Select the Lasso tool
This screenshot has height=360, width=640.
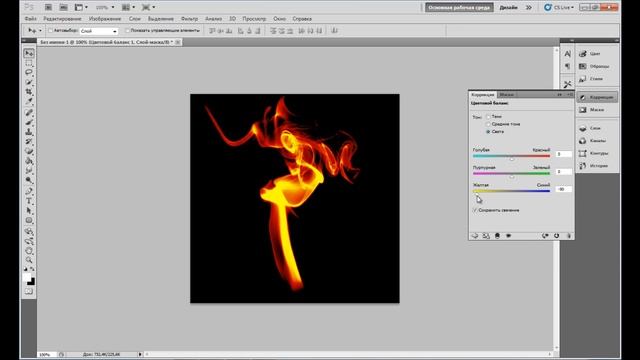point(29,73)
